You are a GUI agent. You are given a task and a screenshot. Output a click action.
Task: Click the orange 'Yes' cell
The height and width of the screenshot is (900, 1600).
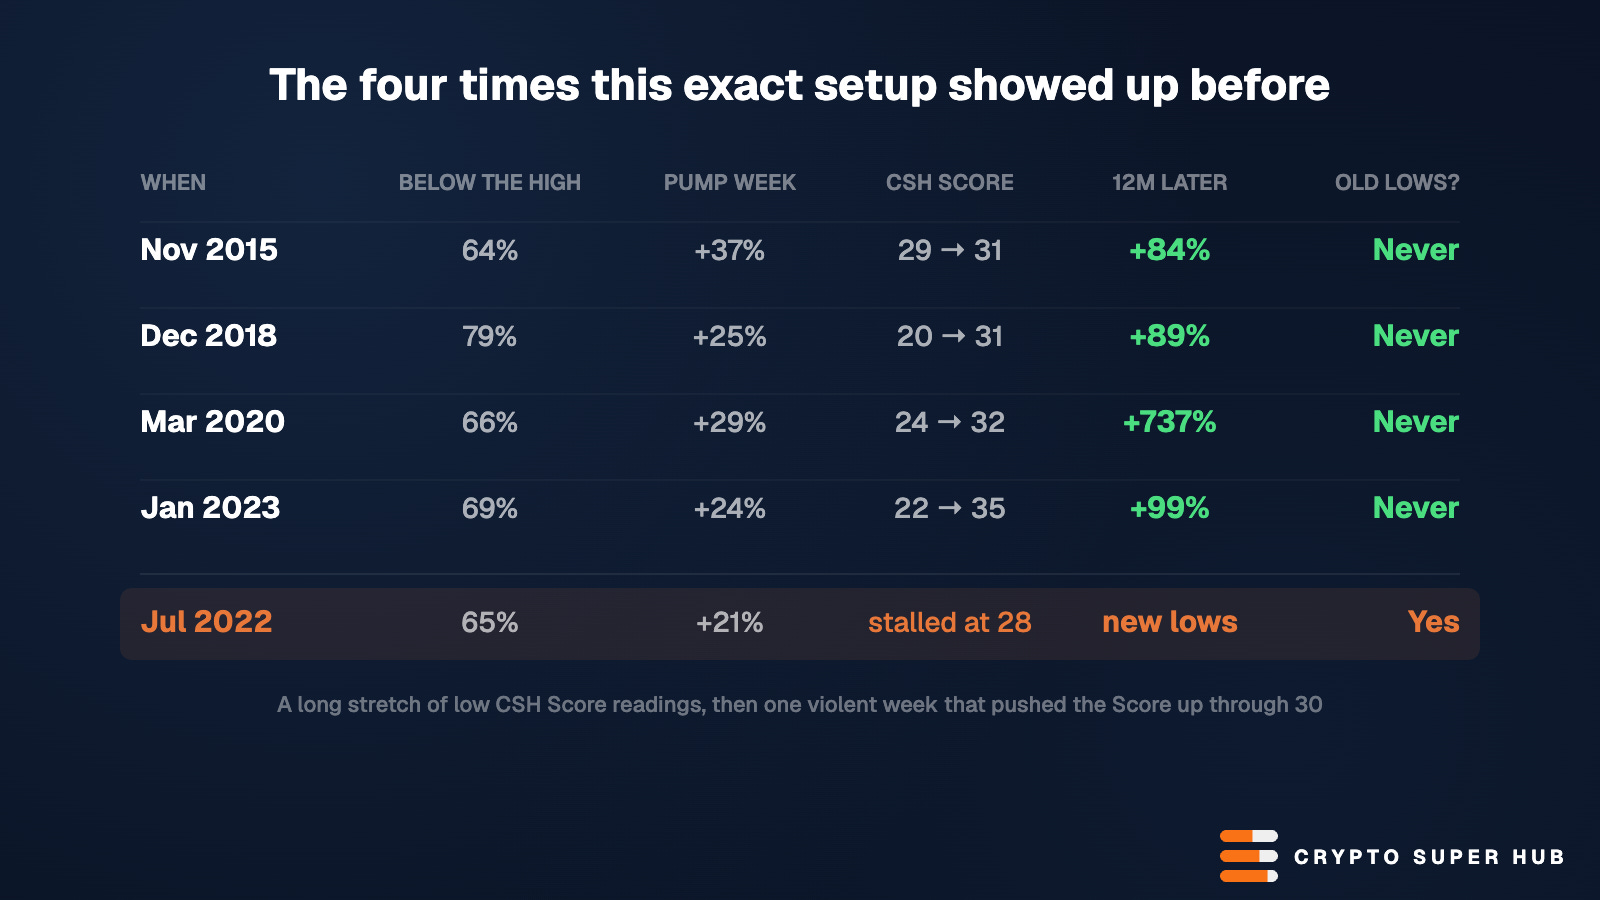point(1434,622)
